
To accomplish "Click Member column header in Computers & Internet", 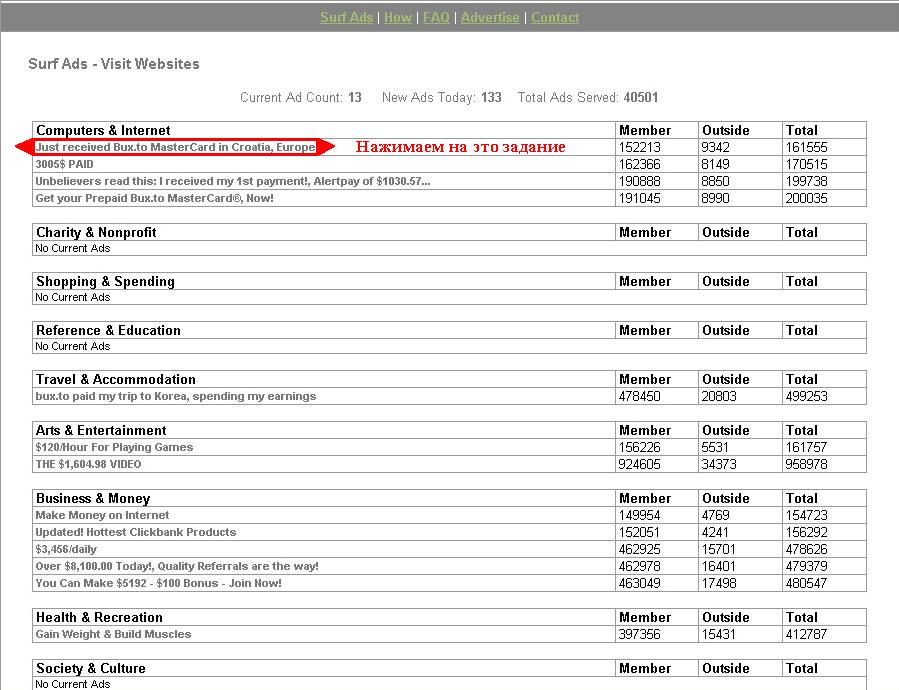I will coord(645,130).
